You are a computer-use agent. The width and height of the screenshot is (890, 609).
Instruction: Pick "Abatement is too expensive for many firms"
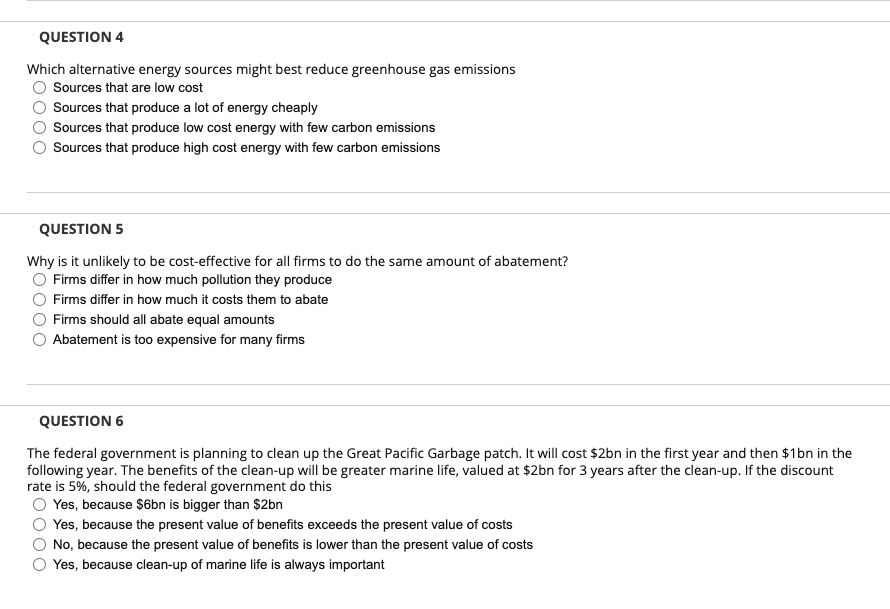[x=39, y=339]
